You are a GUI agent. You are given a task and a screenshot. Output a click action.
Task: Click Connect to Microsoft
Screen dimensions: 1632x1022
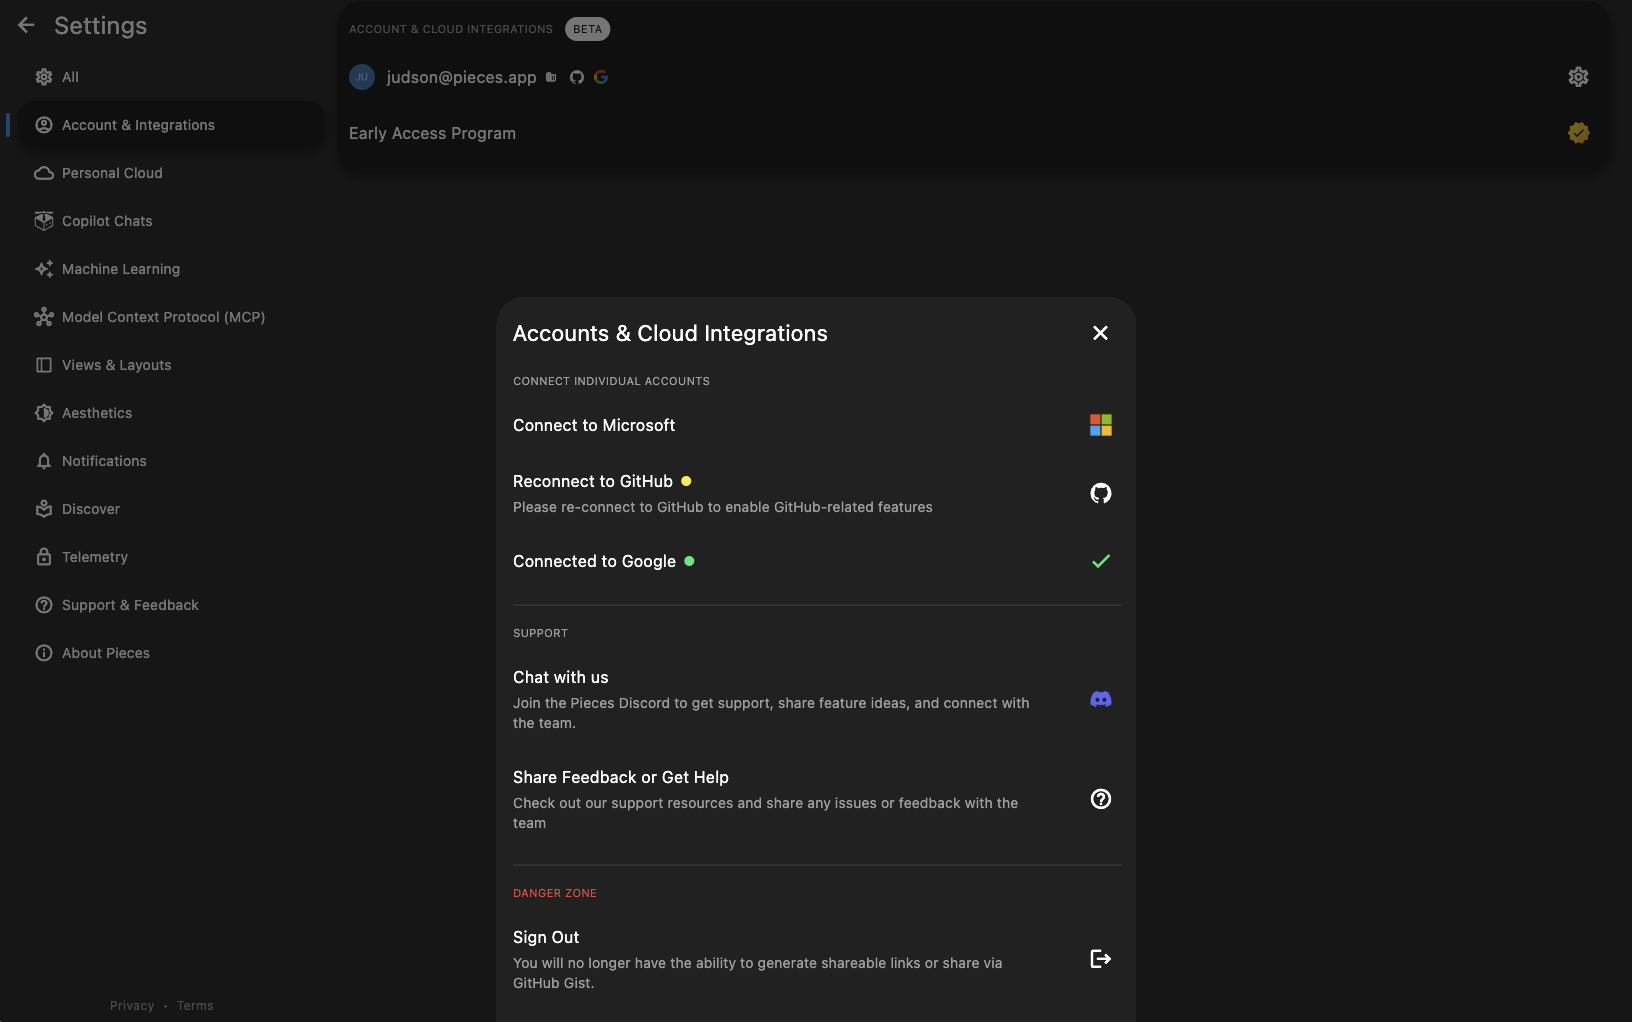(x=816, y=425)
